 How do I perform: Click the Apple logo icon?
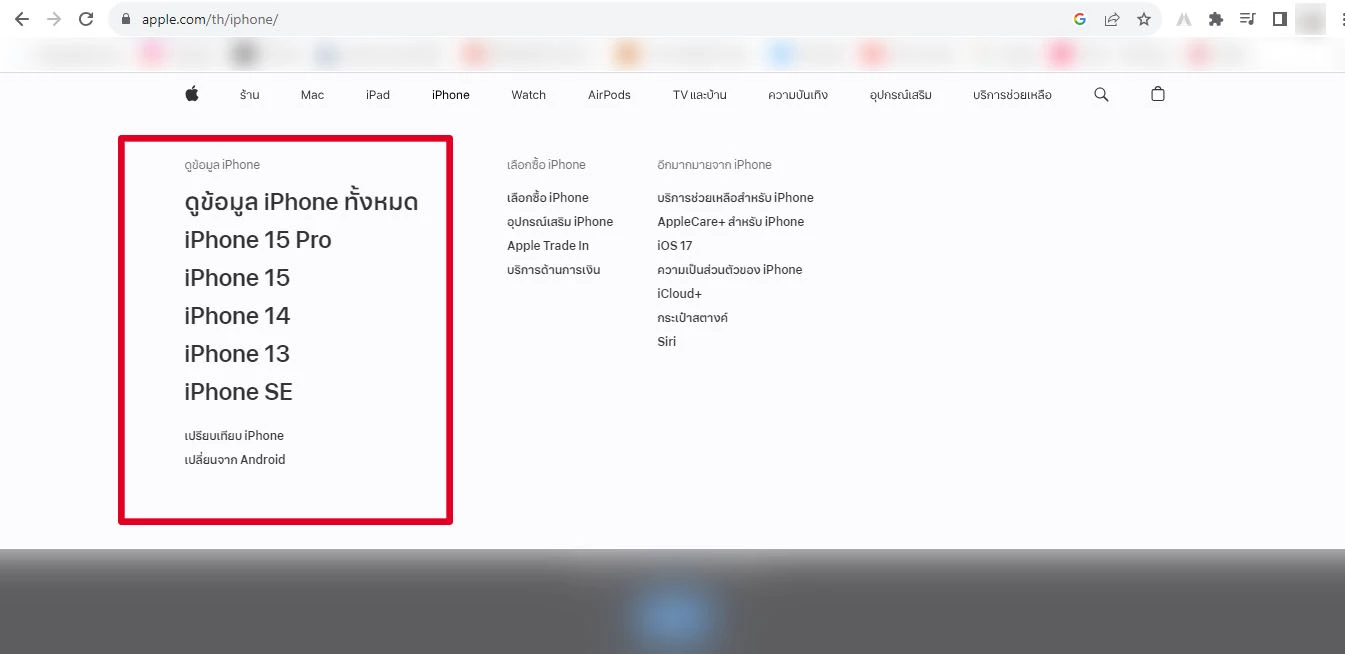(192, 94)
